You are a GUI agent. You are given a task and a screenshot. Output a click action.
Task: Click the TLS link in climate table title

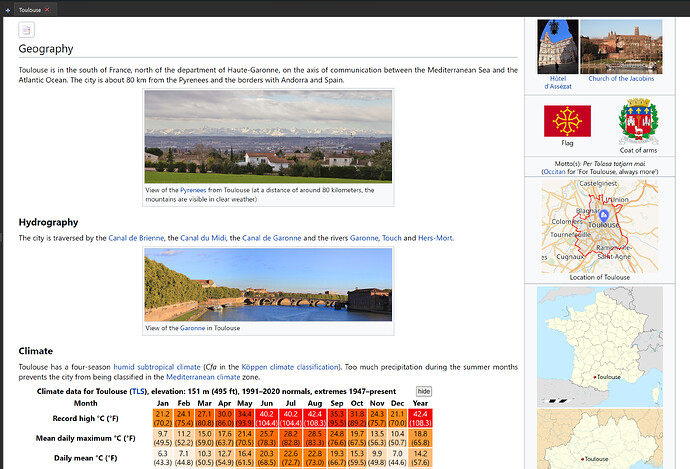pos(136,391)
